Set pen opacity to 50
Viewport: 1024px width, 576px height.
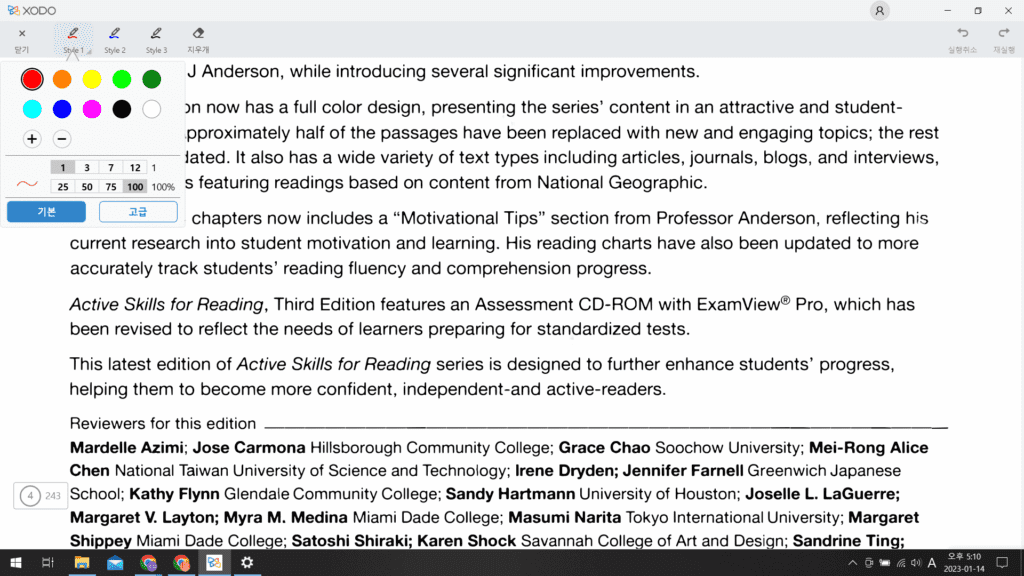[x=87, y=186]
